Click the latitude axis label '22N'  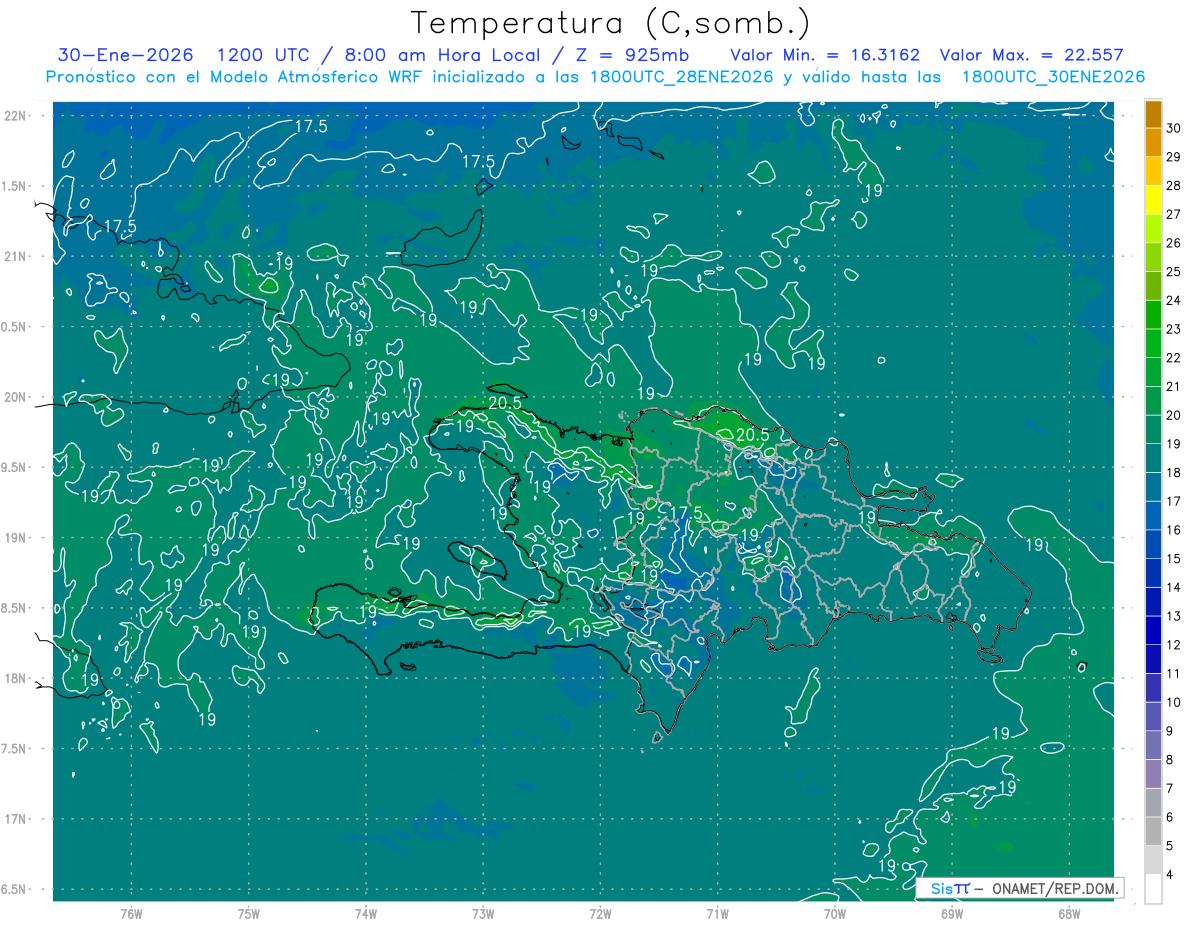click(17, 116)
